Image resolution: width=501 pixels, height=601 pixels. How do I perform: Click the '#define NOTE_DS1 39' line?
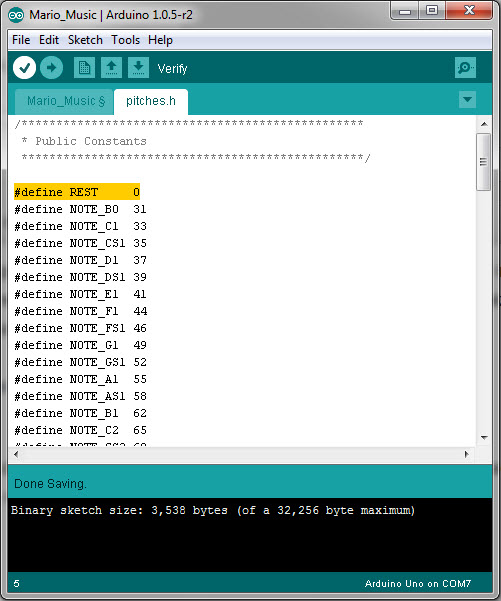coord(80,277)
